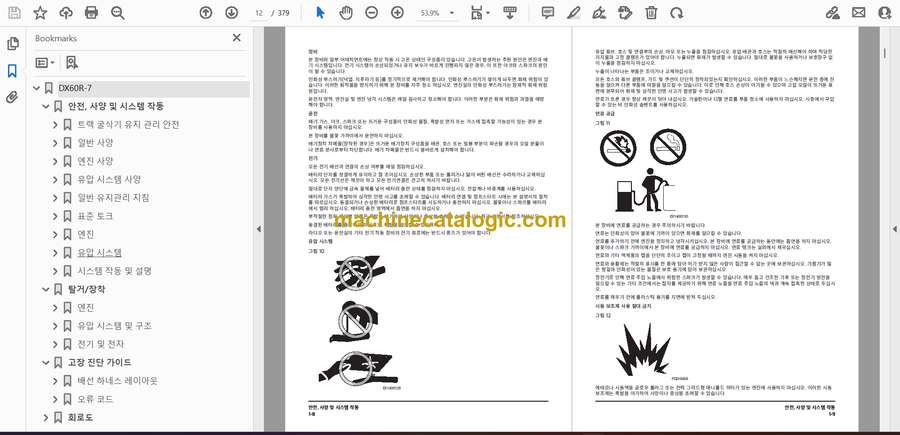
Task: Select the DX60R-7 bookmark
Action: (x=75, y=88)
